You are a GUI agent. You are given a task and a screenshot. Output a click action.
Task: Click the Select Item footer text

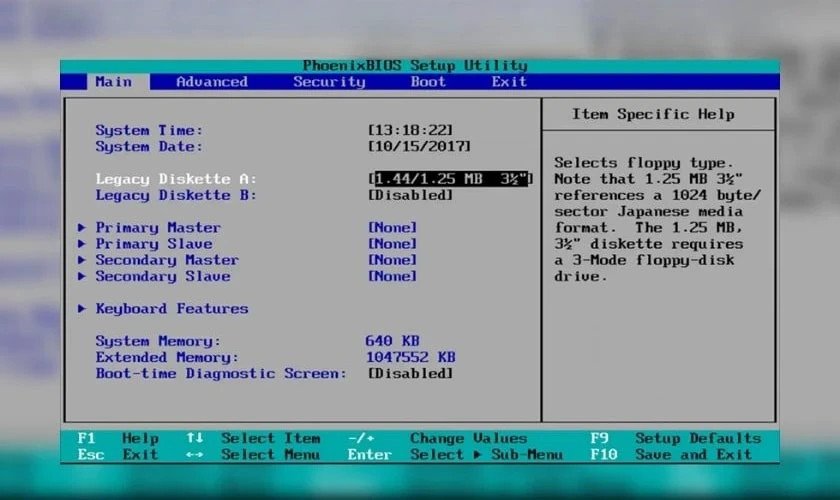(x=271, y=438)
